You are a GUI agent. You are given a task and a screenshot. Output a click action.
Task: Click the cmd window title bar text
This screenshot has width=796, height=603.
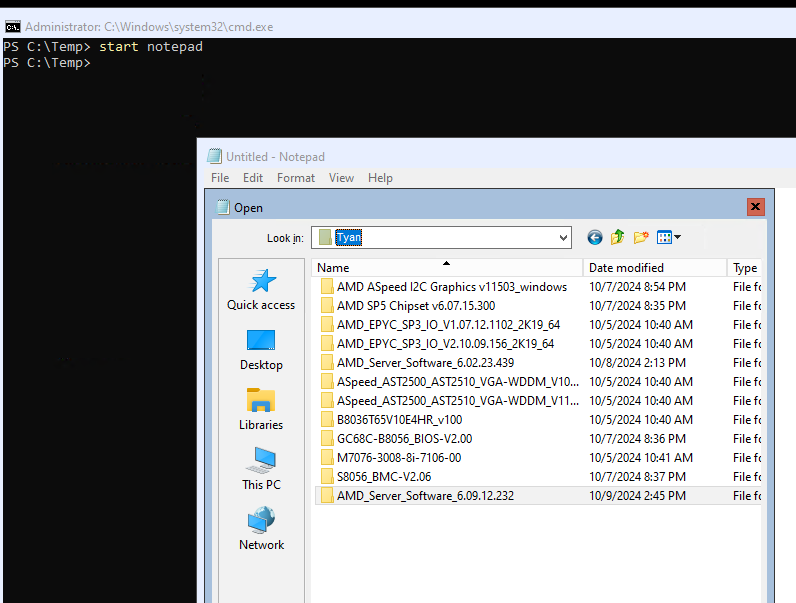coord(149,26)
